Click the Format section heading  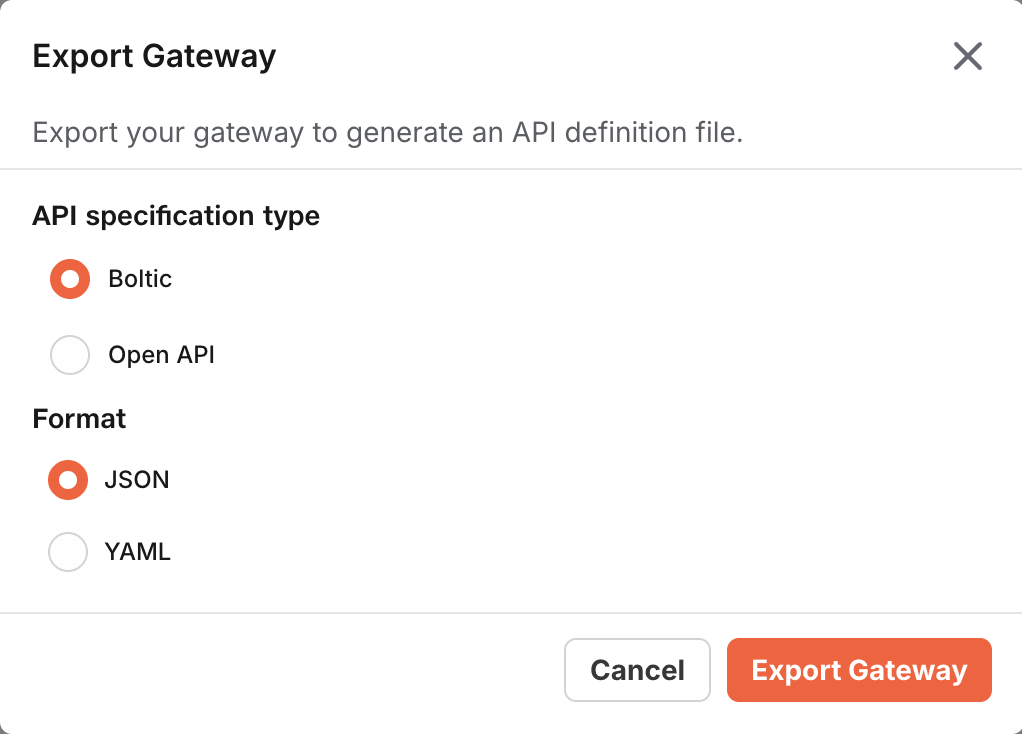(x=79, y=419)
